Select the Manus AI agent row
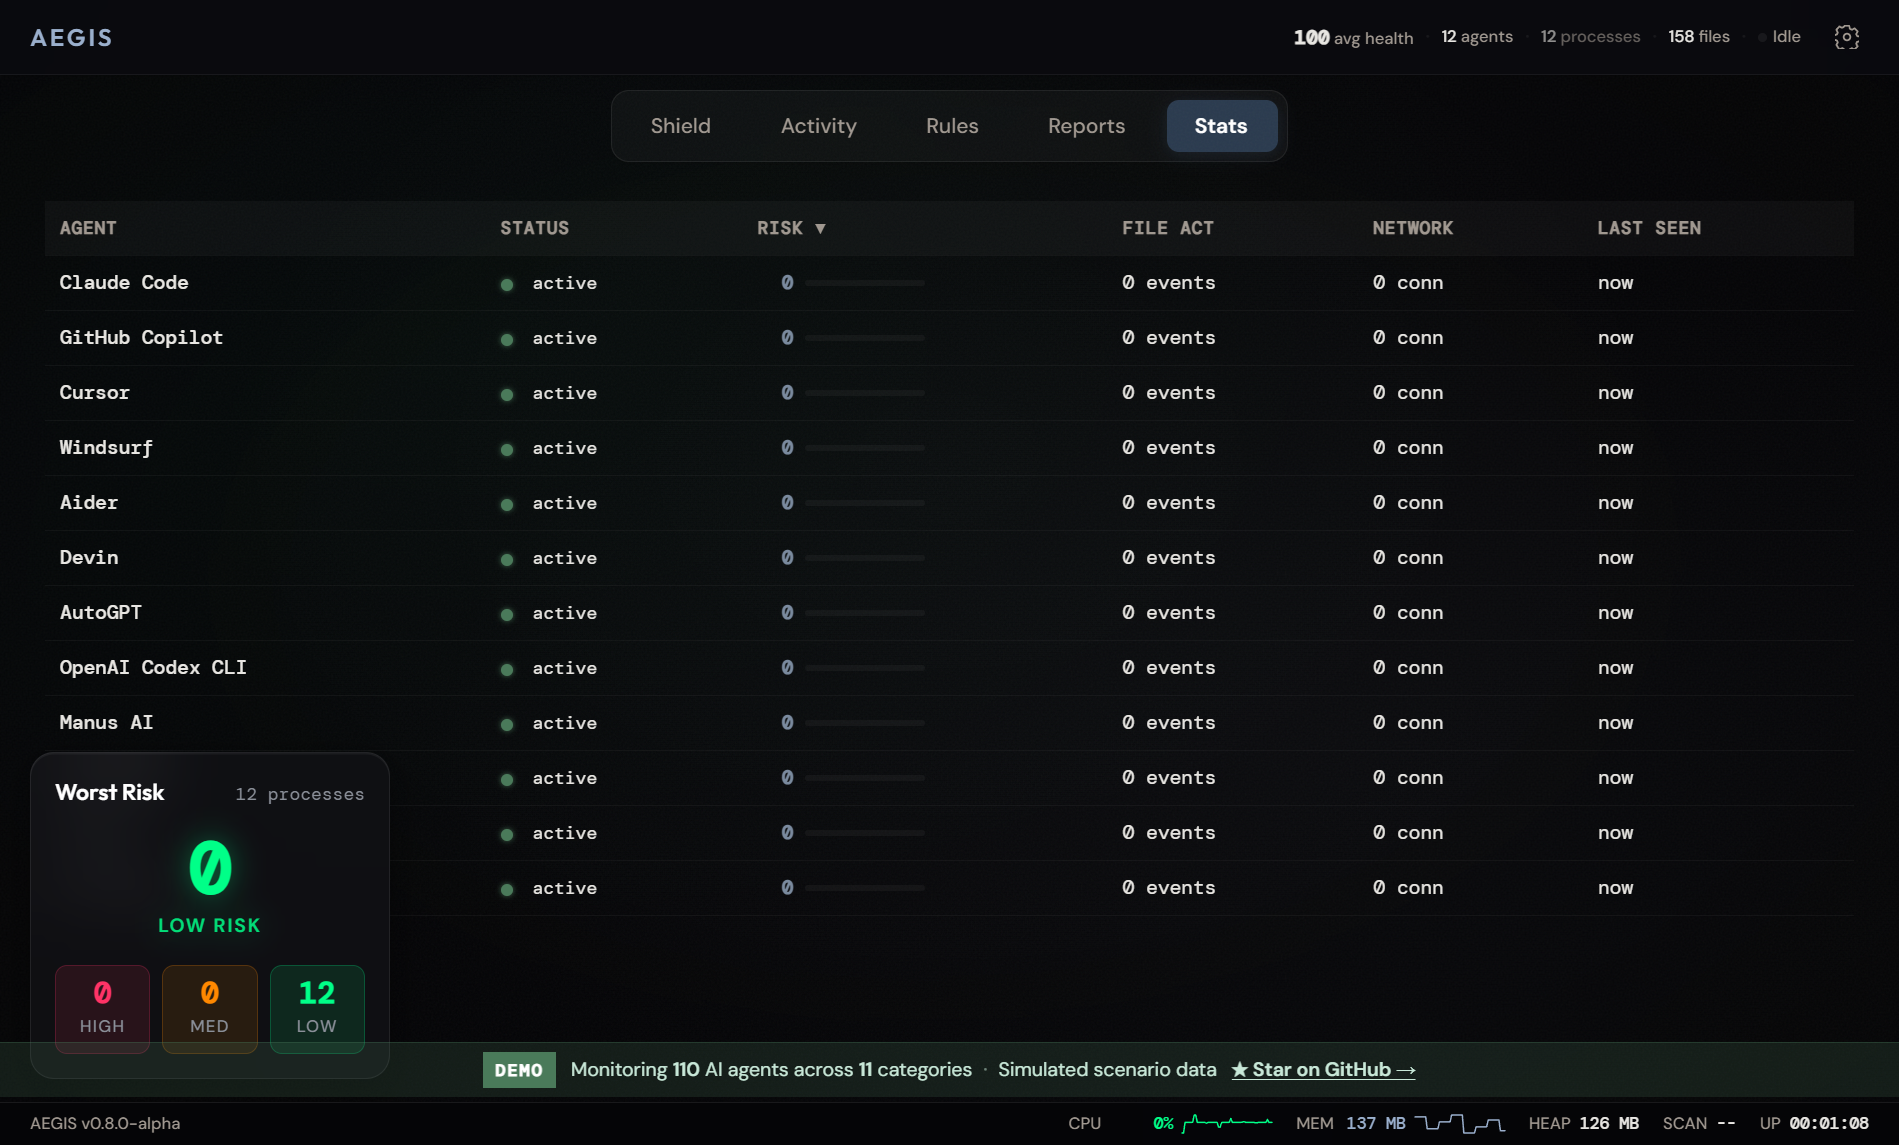 pyautogui.click(x=949, y=723)
